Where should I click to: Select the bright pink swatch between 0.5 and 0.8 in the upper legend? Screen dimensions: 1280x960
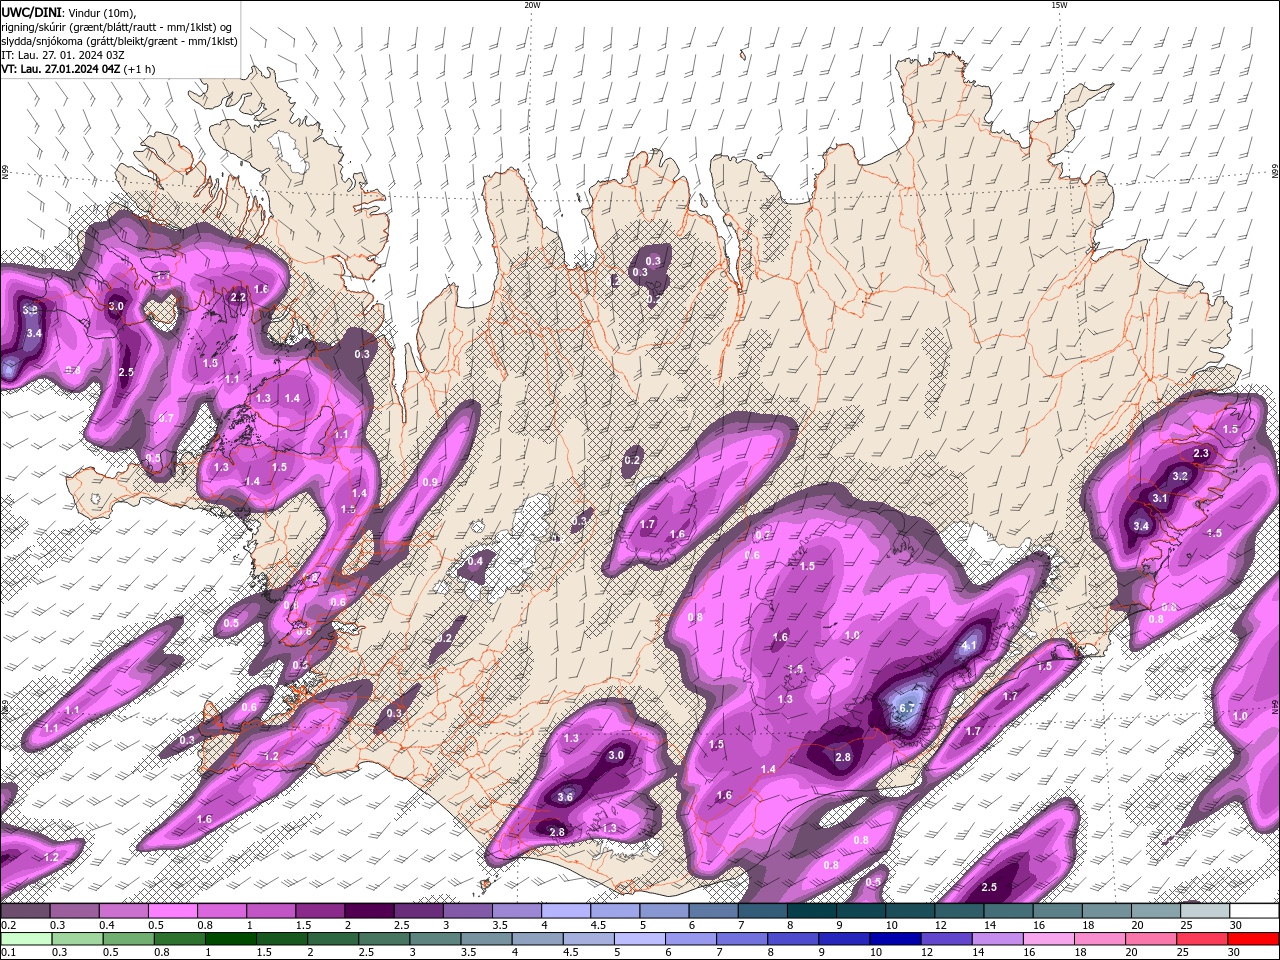[x=172, y=911]
